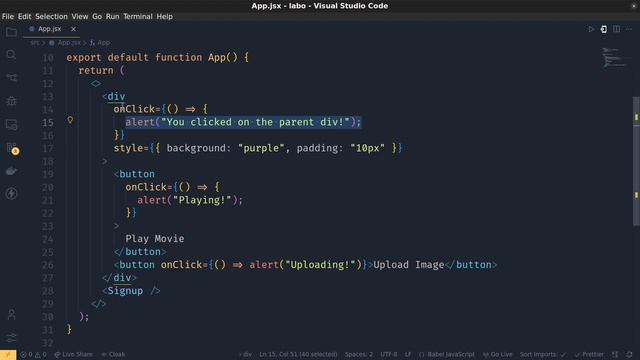640x360 pixels.
Task: Open the Terminal menu
Action: tap(138, 17)
